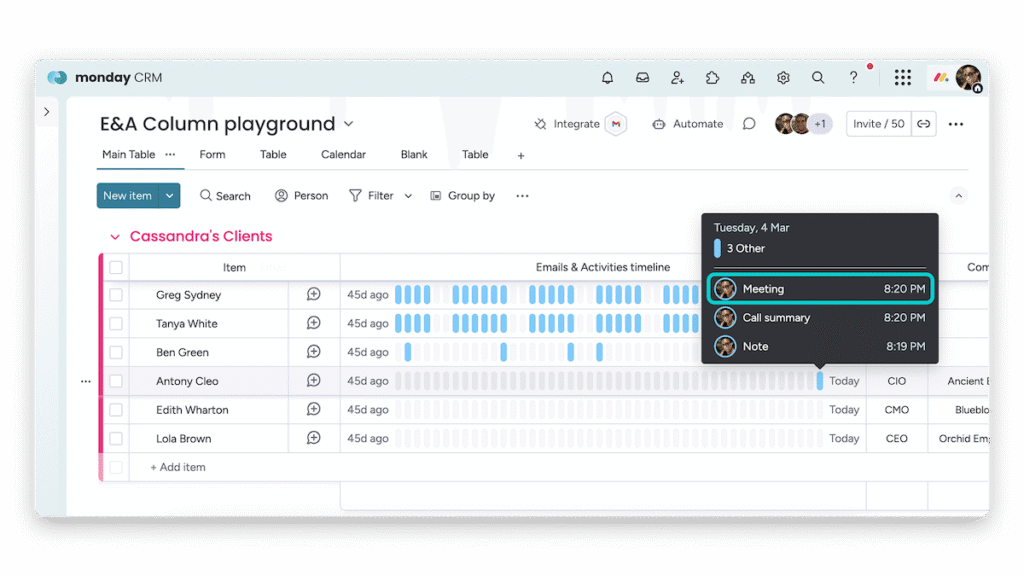Select all items header checkbox
The height and width of the screenshot is (576, 1024).
116,267
